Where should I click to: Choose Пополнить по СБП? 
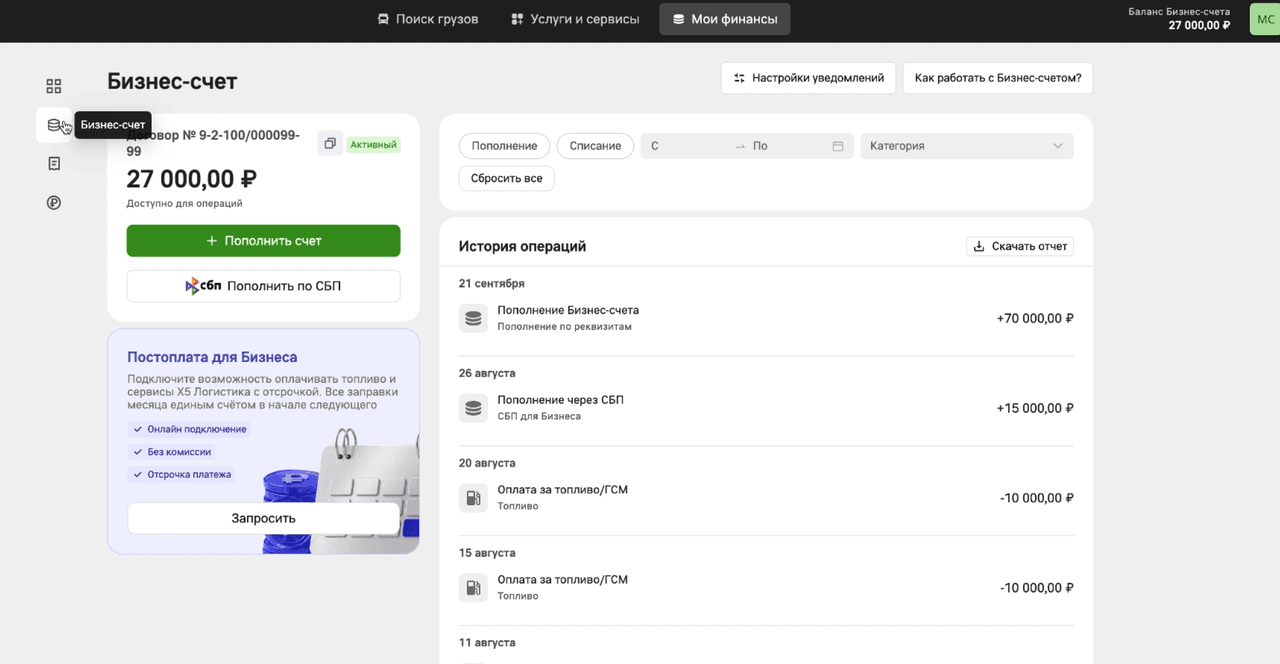click(263, 286)
